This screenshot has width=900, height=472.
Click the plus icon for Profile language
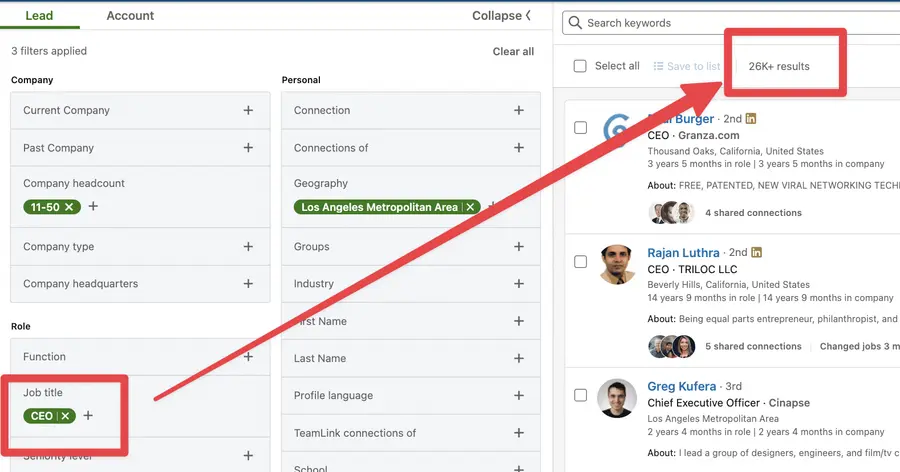pos(519,396)
